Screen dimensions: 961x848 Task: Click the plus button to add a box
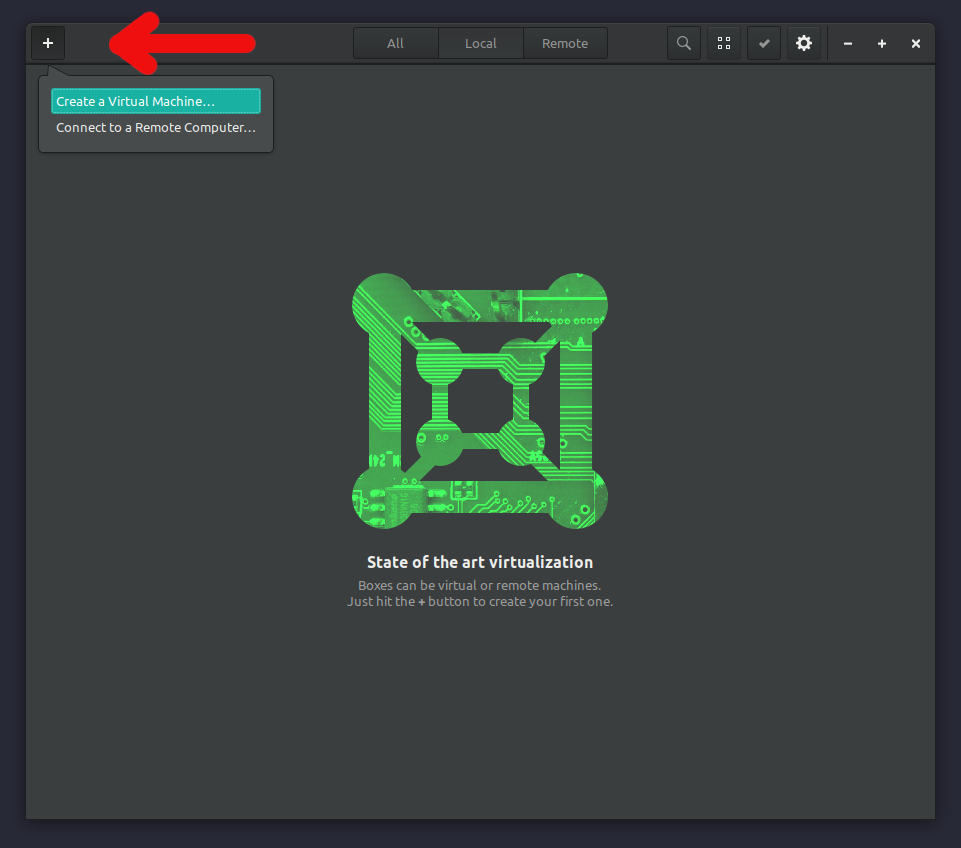click(48, 43)
